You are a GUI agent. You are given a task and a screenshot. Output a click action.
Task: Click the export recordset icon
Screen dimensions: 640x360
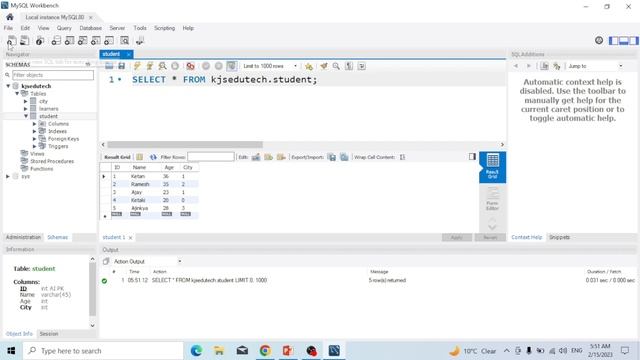pos(332,157)
